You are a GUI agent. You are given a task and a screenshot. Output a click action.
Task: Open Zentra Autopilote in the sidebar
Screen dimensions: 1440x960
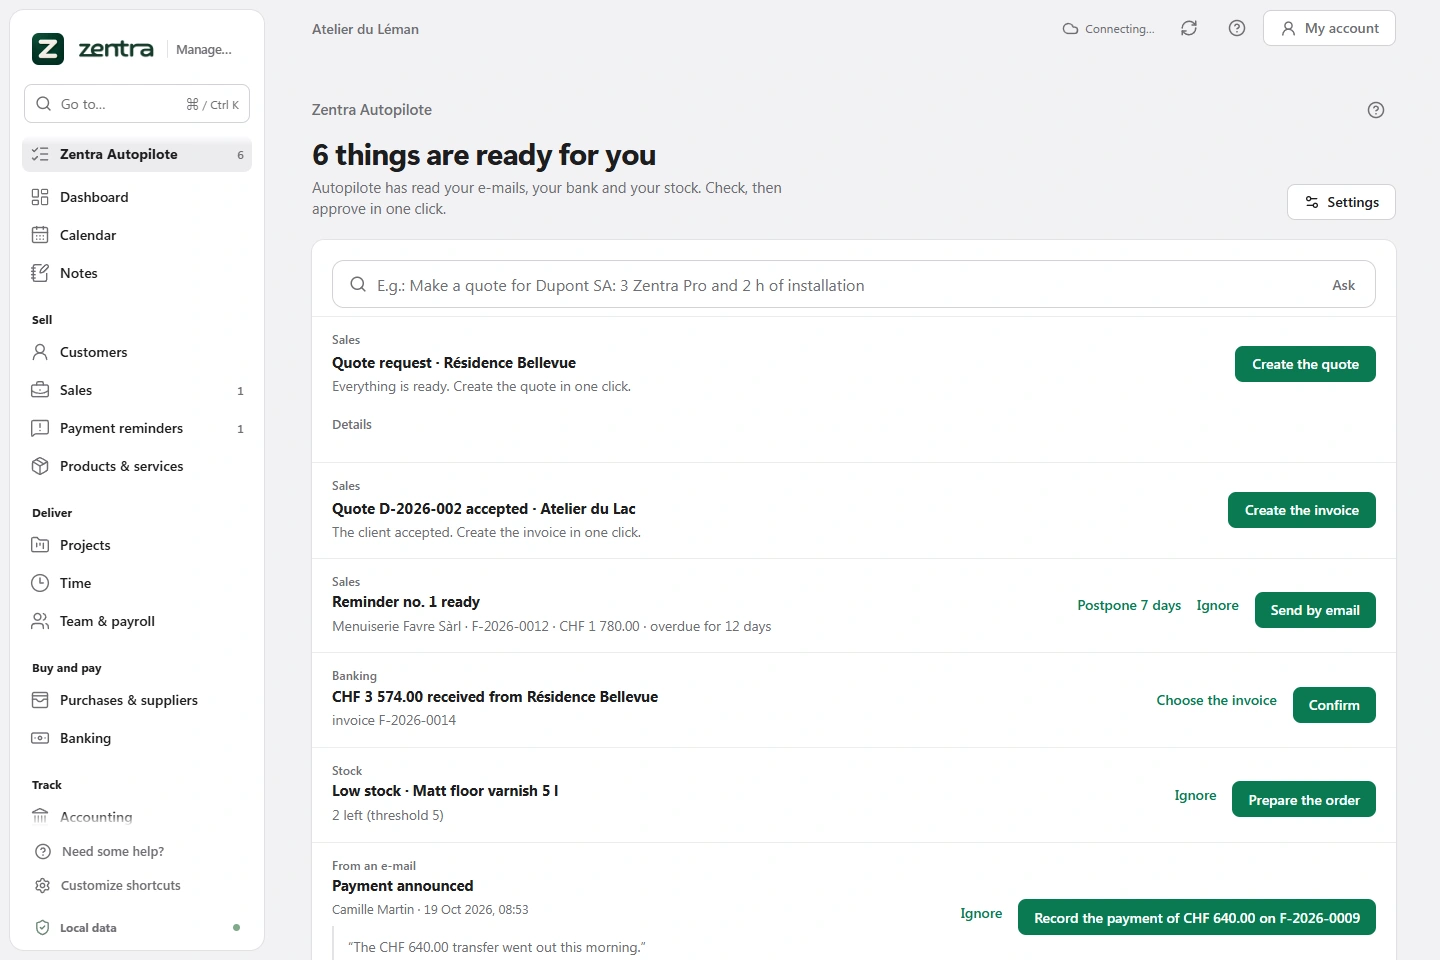click(x=137, y=155)
